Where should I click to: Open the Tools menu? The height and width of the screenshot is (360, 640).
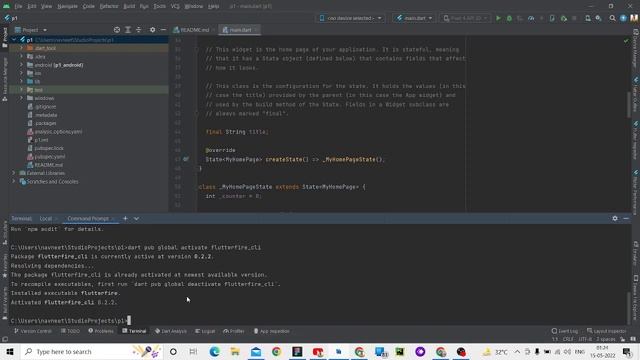pos(160,6)
